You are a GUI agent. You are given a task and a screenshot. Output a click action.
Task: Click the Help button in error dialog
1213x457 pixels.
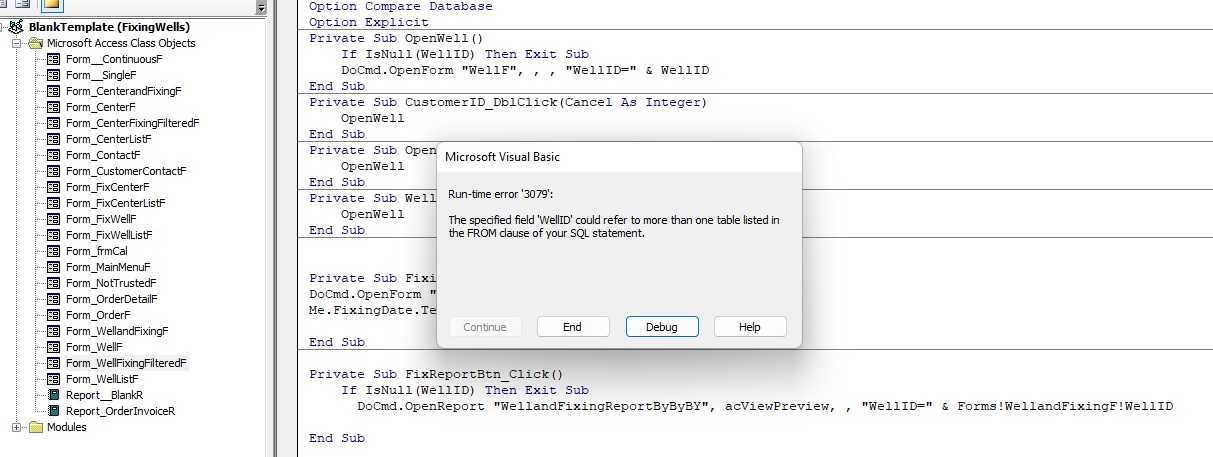click(749, 327)
